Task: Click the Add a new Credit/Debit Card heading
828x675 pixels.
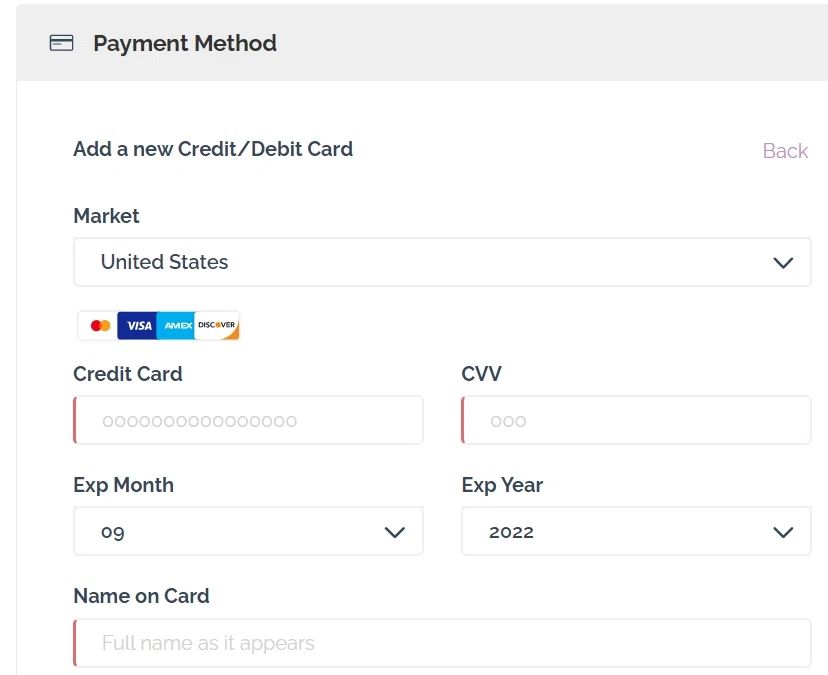Action: click(x=213, y=150)
